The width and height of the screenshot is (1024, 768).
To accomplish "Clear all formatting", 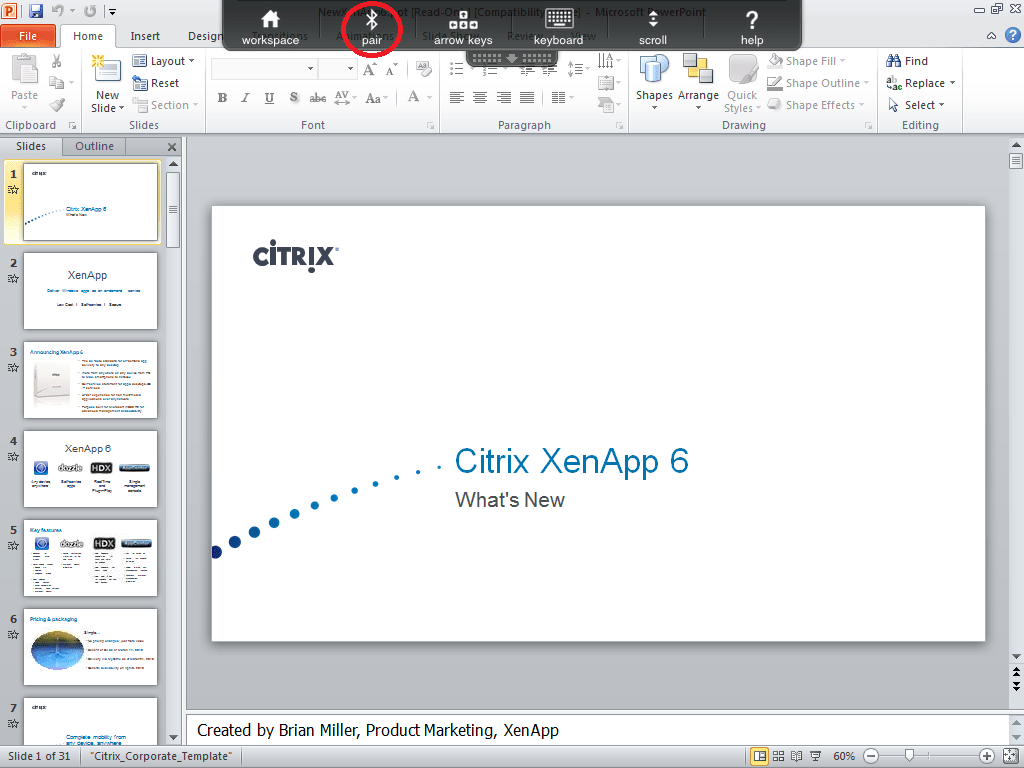I will (423, 69).
